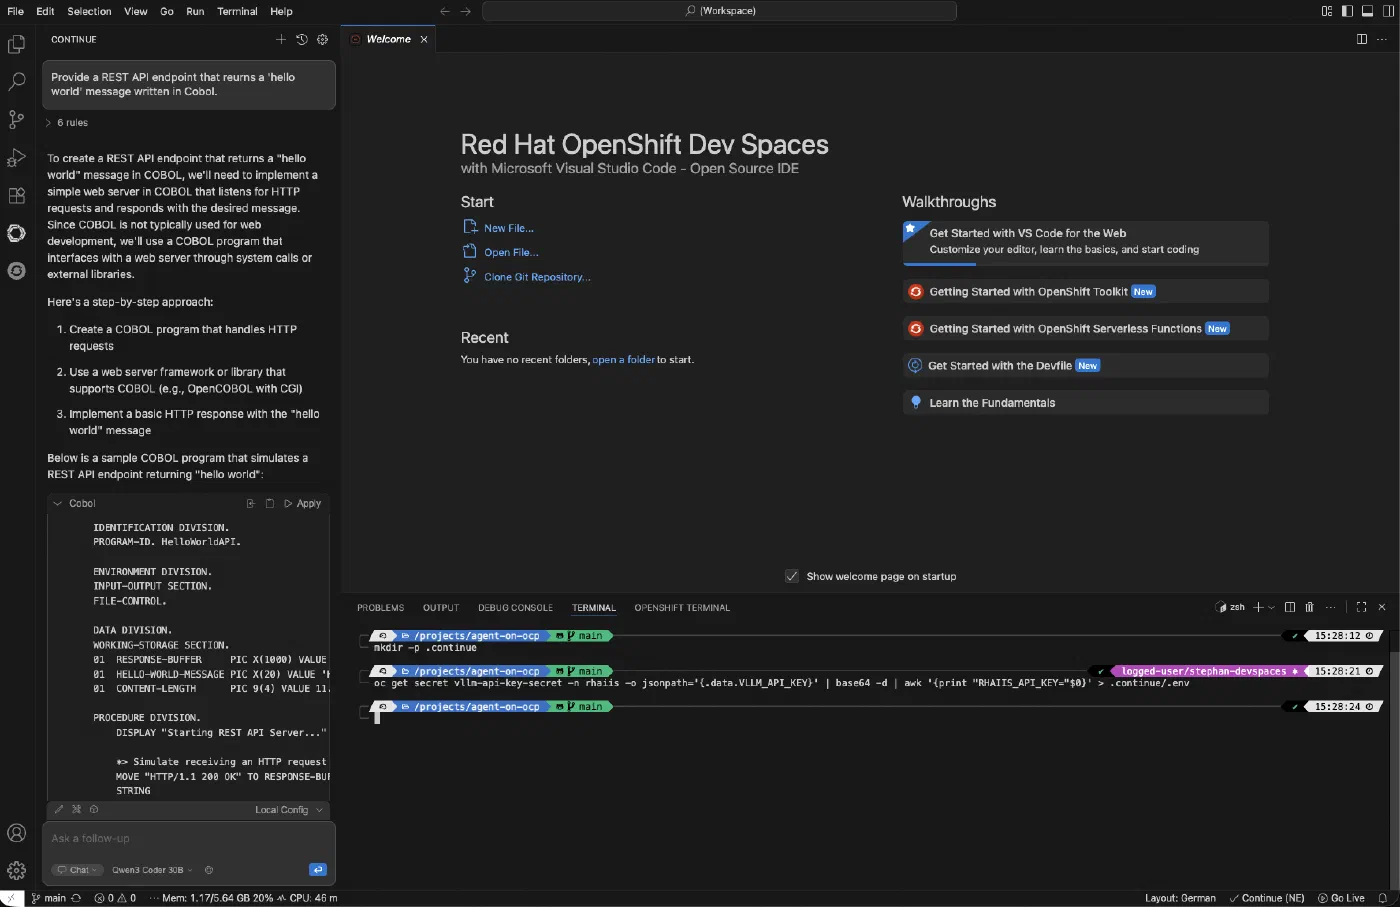Open the Qwen3 Coder 30B model selector
Viewport: 1400px width, 907px height.
click(152, 870)
